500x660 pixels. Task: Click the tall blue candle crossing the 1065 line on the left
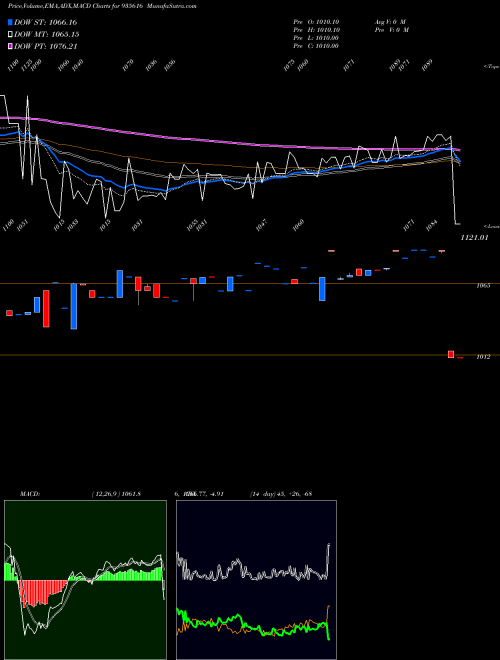click(74, 306)
